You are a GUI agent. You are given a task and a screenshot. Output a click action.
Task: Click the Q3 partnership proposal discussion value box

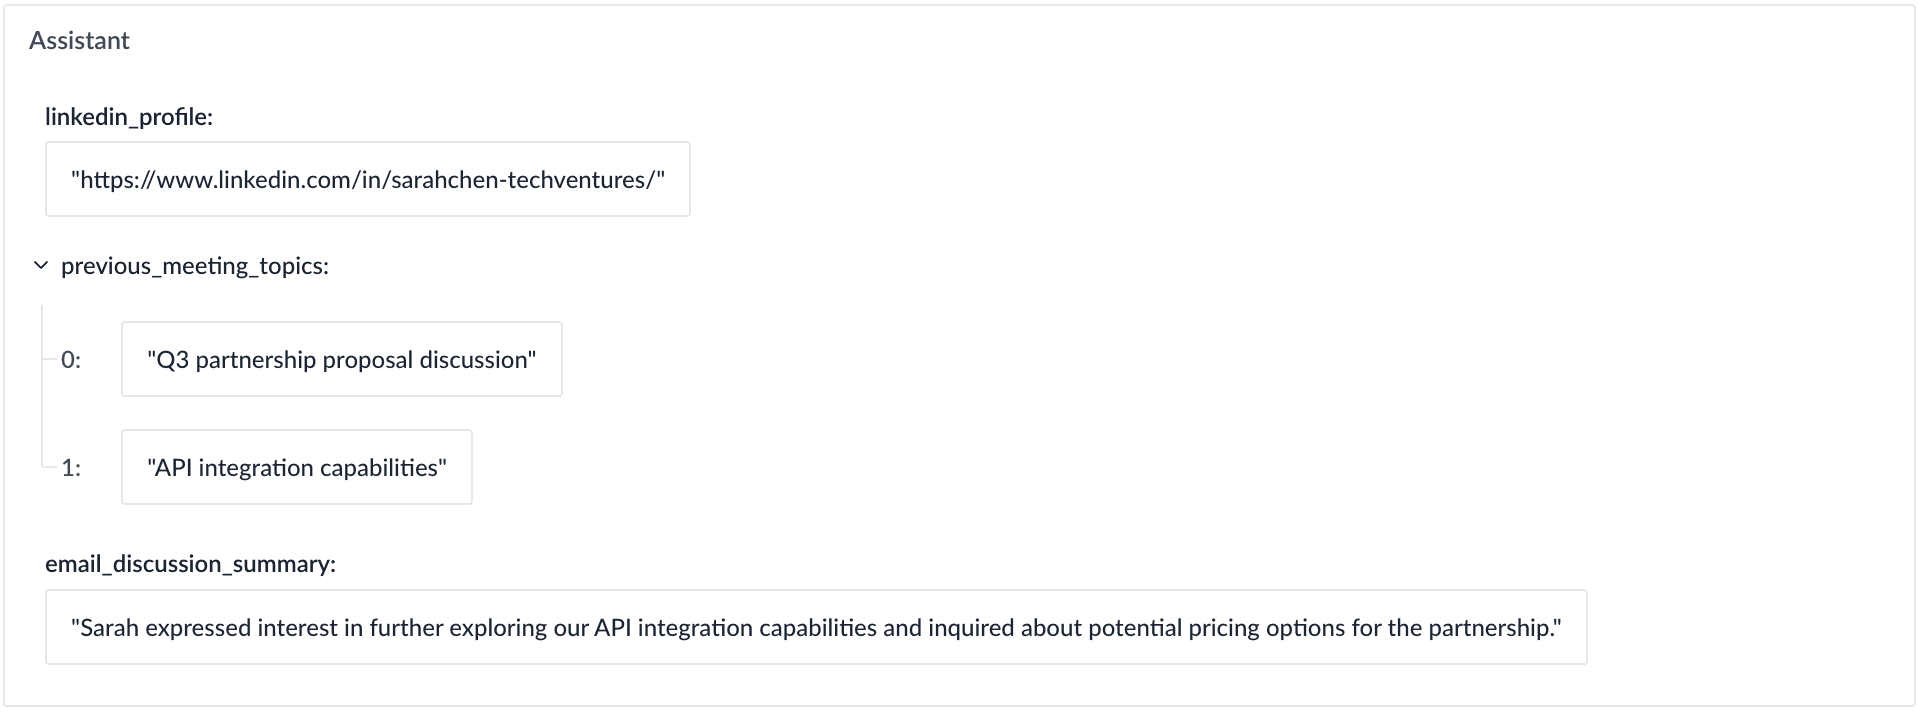point(341,359)
